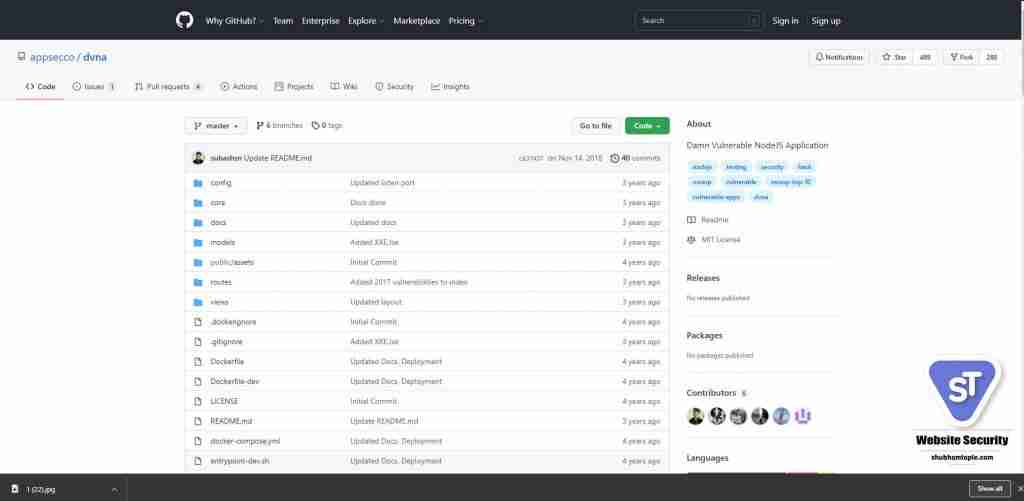The height and width of the screenshot is (501, 1024).
Task: Open the README.md file
Action: 231,421
